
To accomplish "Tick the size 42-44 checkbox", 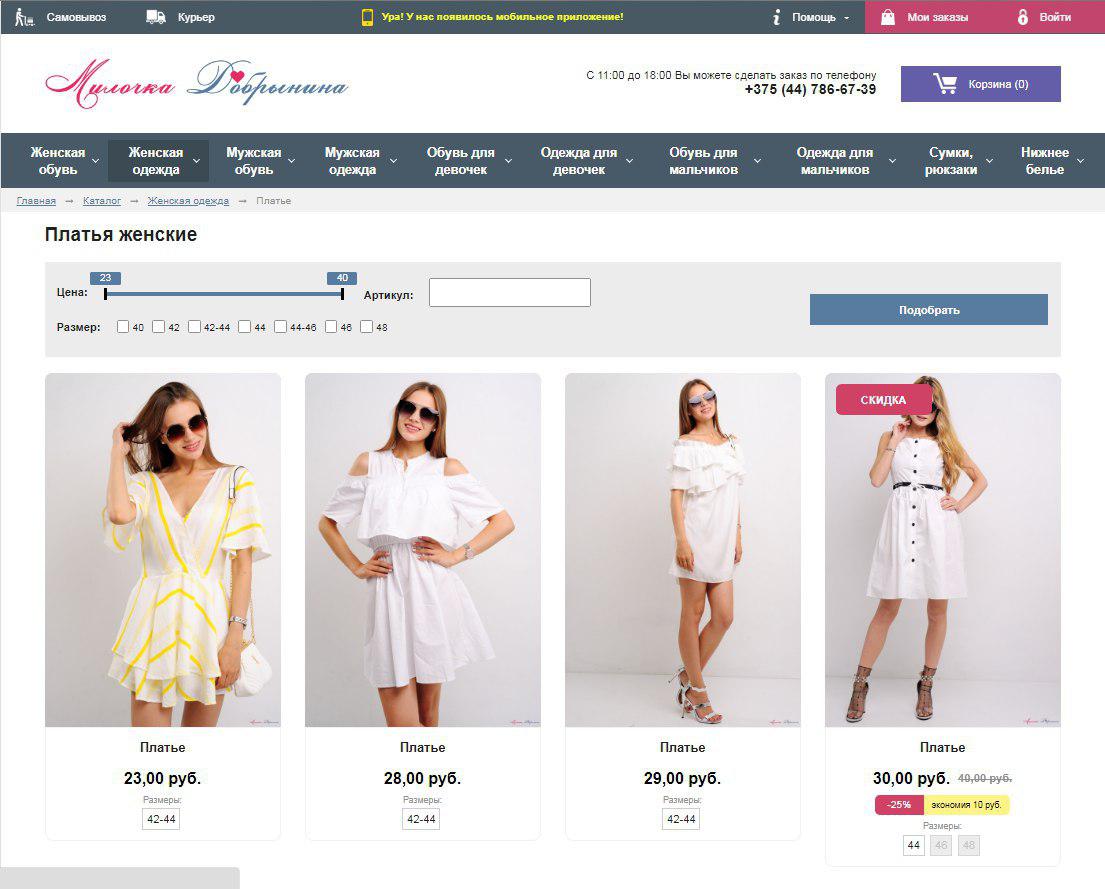I will click(x=195, y=327).
